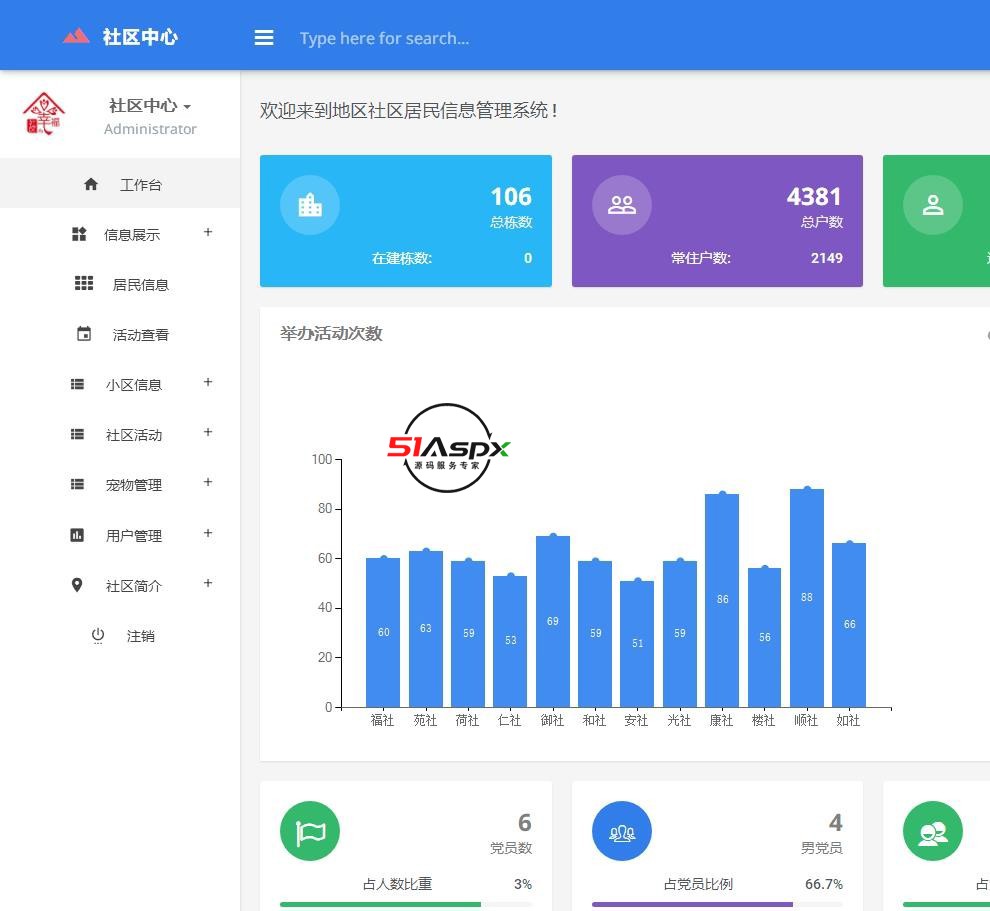Click the 如社 bar showing 66
The height and width of the screenshot is (911, 990).
(x=849, y=625)
